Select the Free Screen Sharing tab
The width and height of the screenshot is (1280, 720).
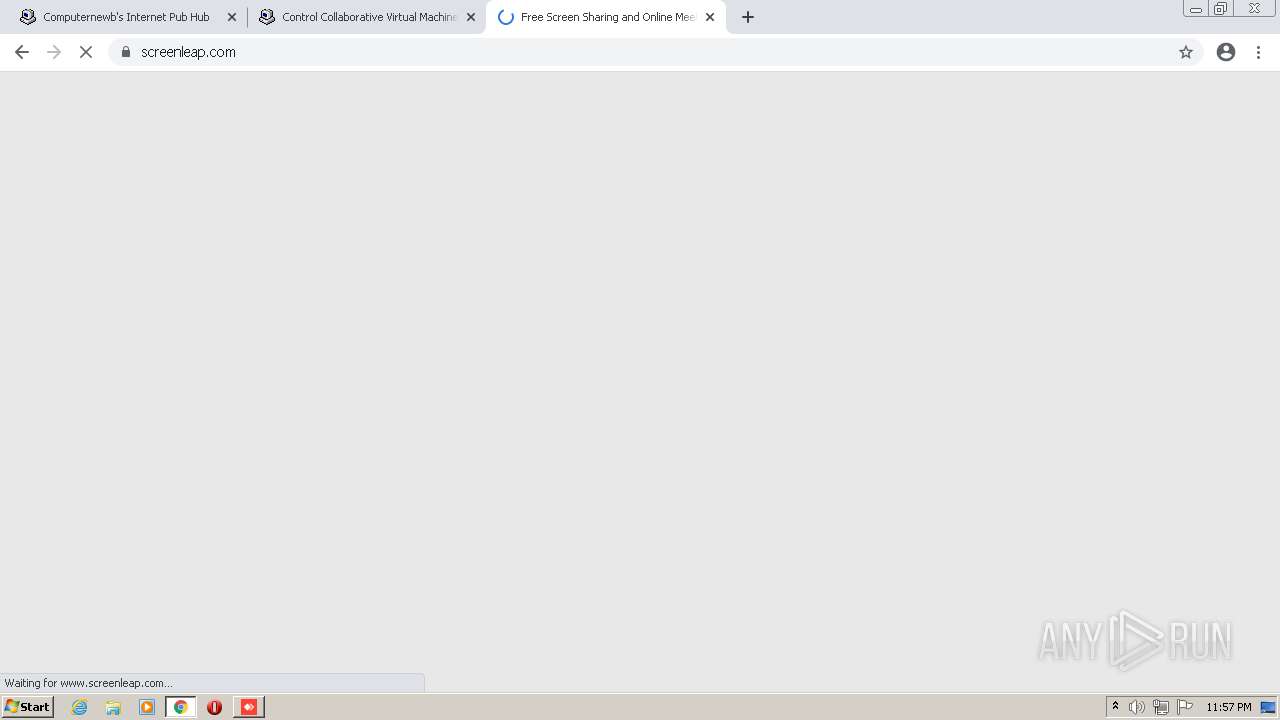coord(605,17)
